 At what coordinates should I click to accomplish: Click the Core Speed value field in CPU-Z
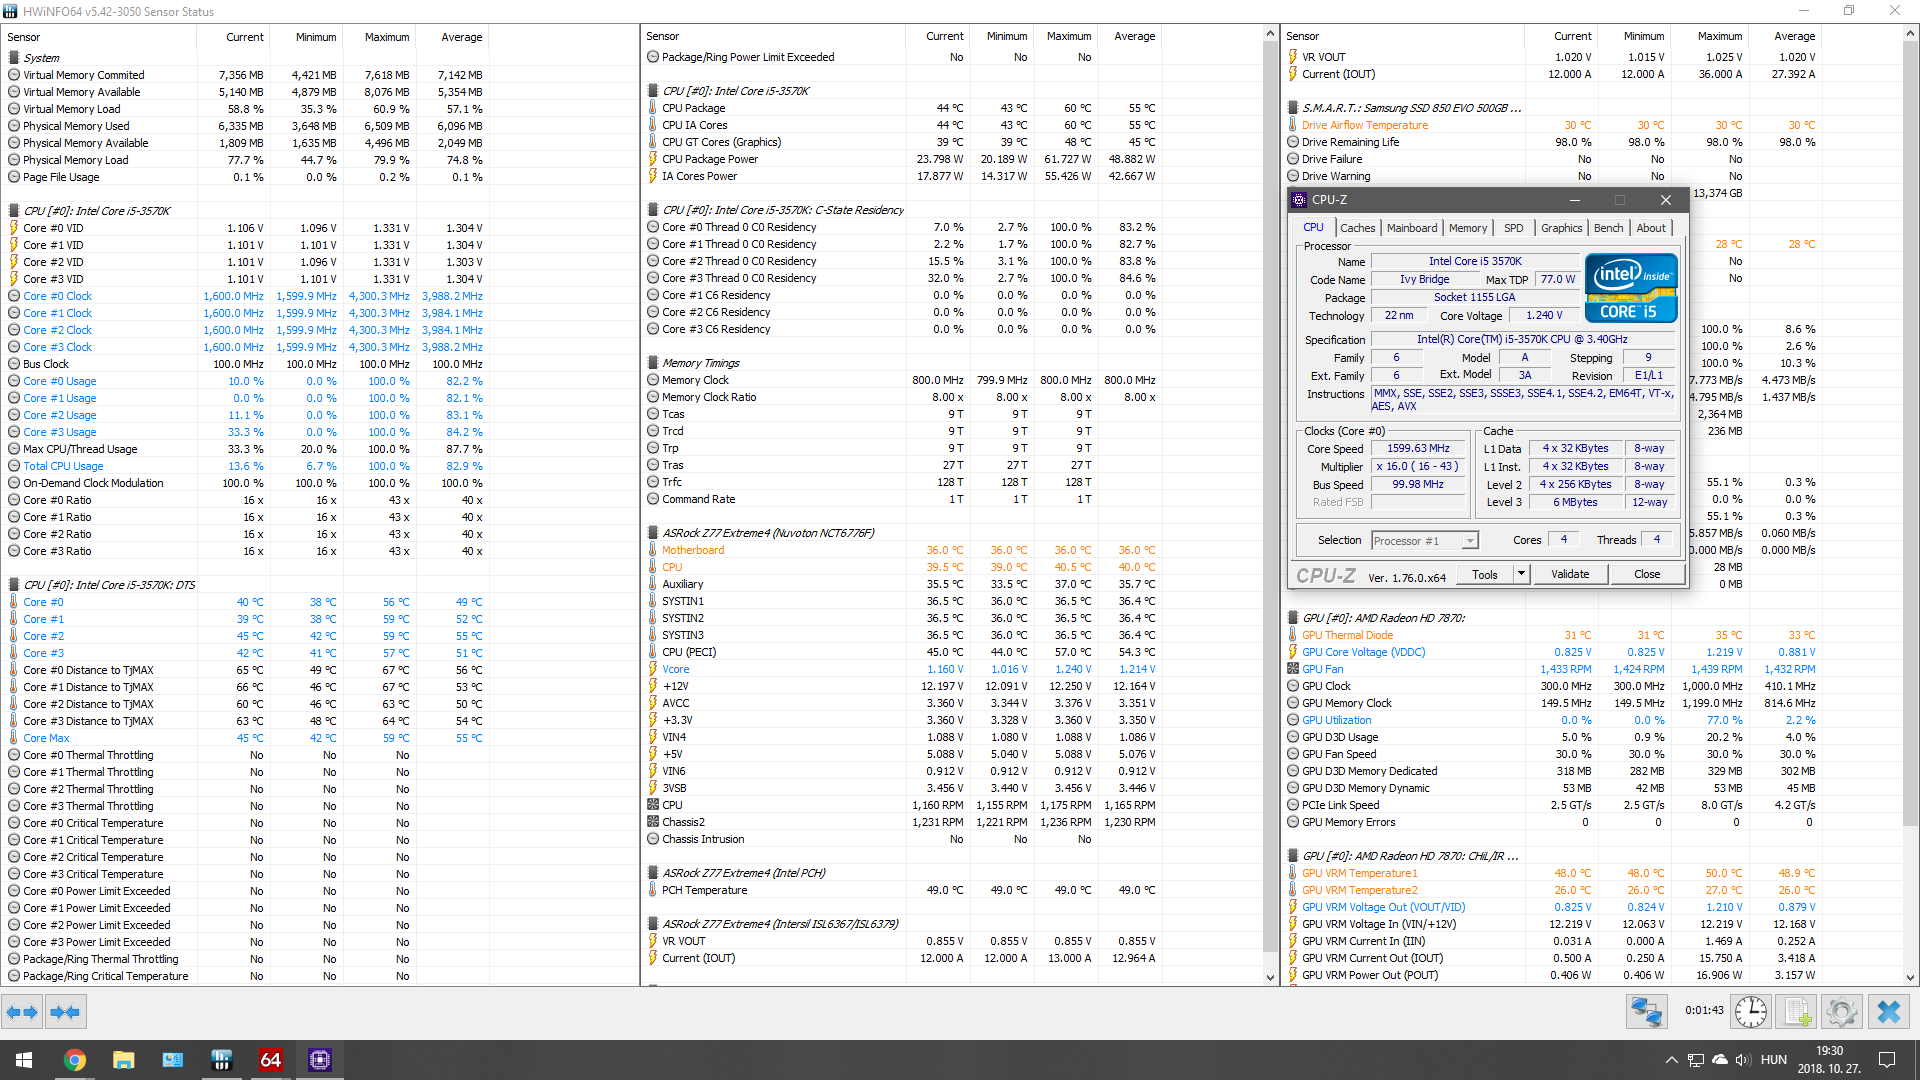(x=1418, y=448)
